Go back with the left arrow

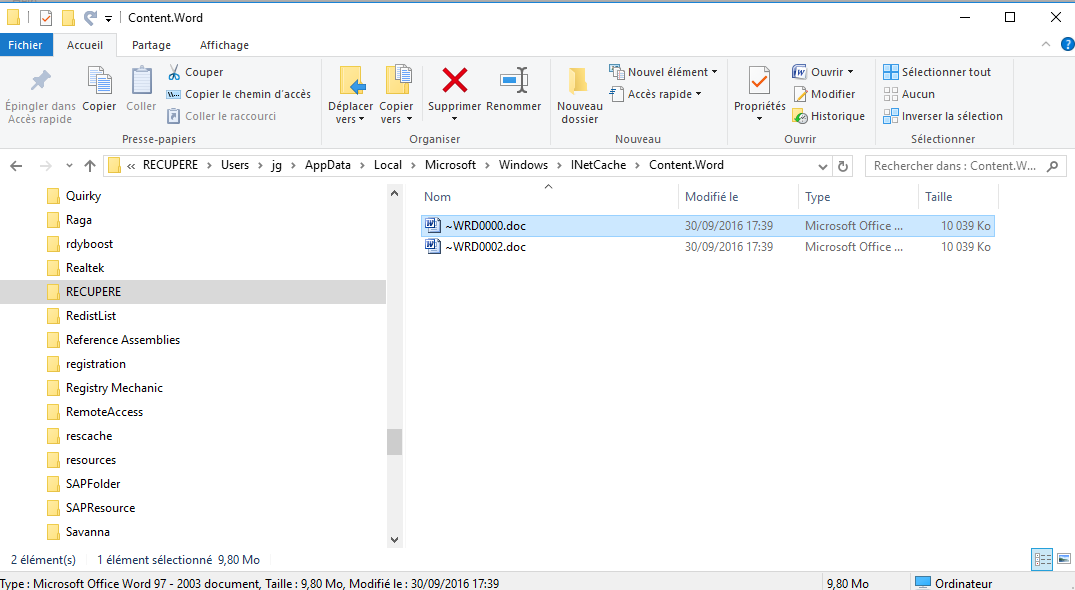click(16, 166)
